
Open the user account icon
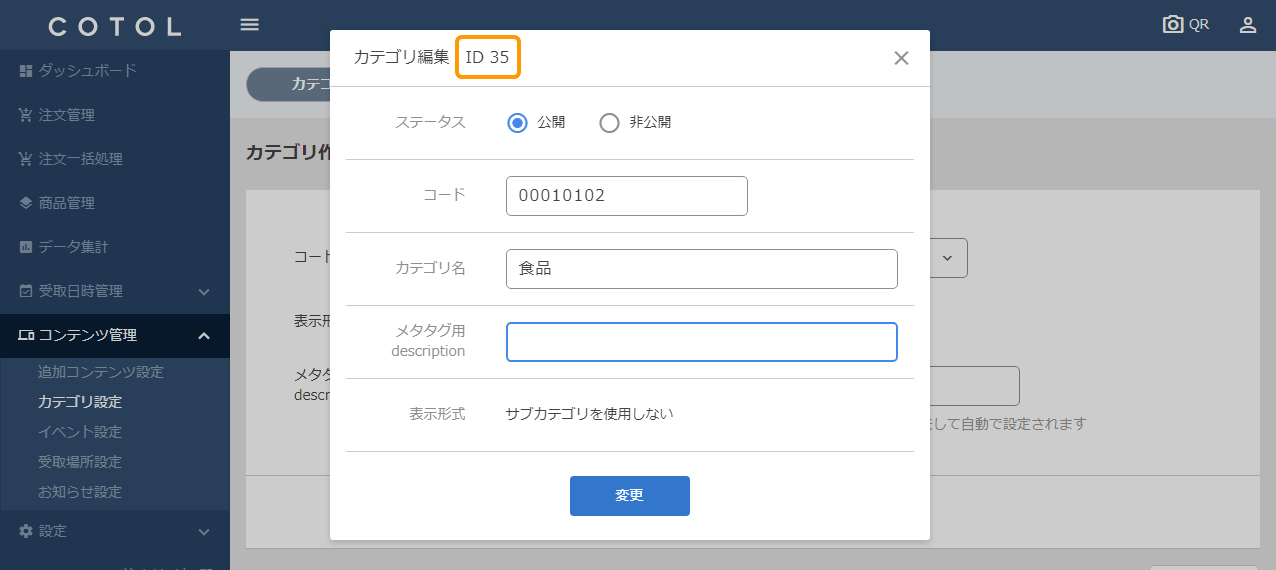point(1248,25)
